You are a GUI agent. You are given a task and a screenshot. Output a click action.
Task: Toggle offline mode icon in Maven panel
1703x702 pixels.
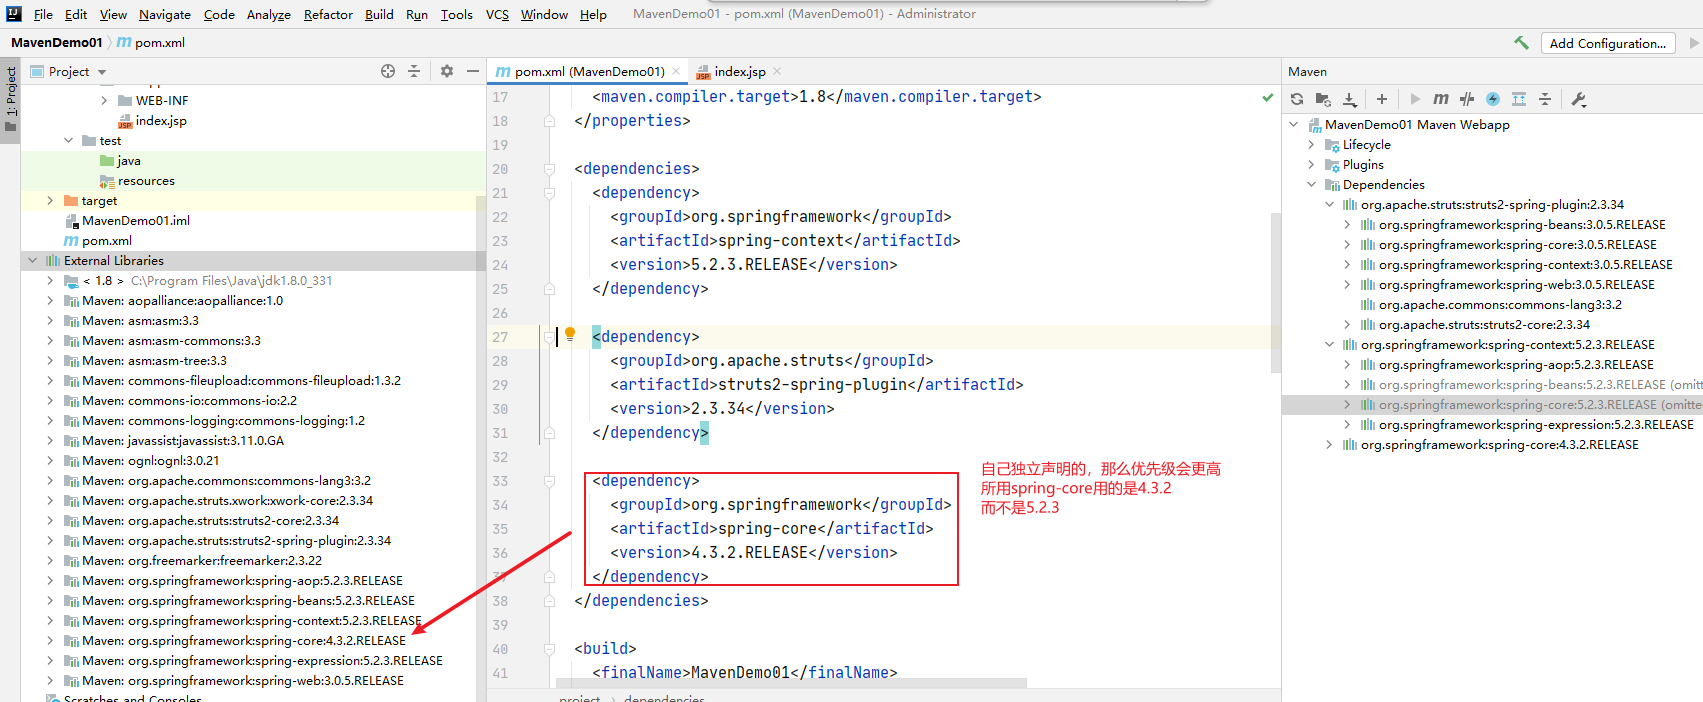(x=1467, y=99)
